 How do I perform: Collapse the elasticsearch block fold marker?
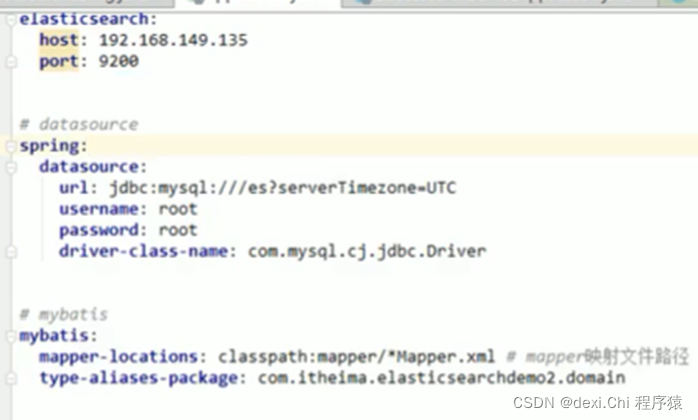12,20
